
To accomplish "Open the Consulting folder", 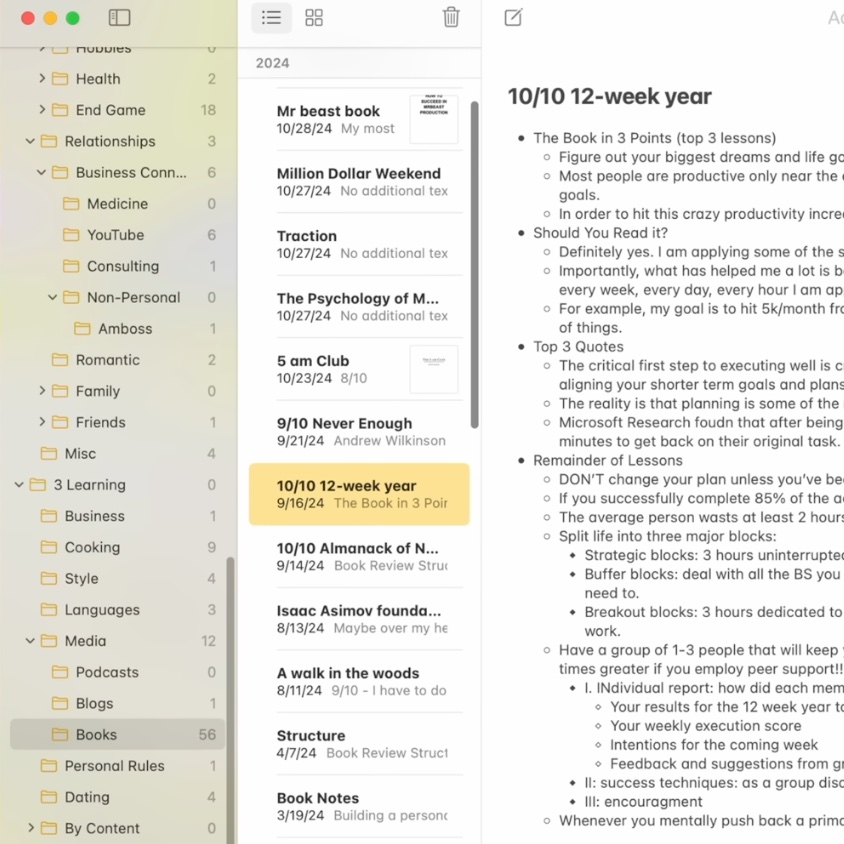I will click(x=117, y=266).
